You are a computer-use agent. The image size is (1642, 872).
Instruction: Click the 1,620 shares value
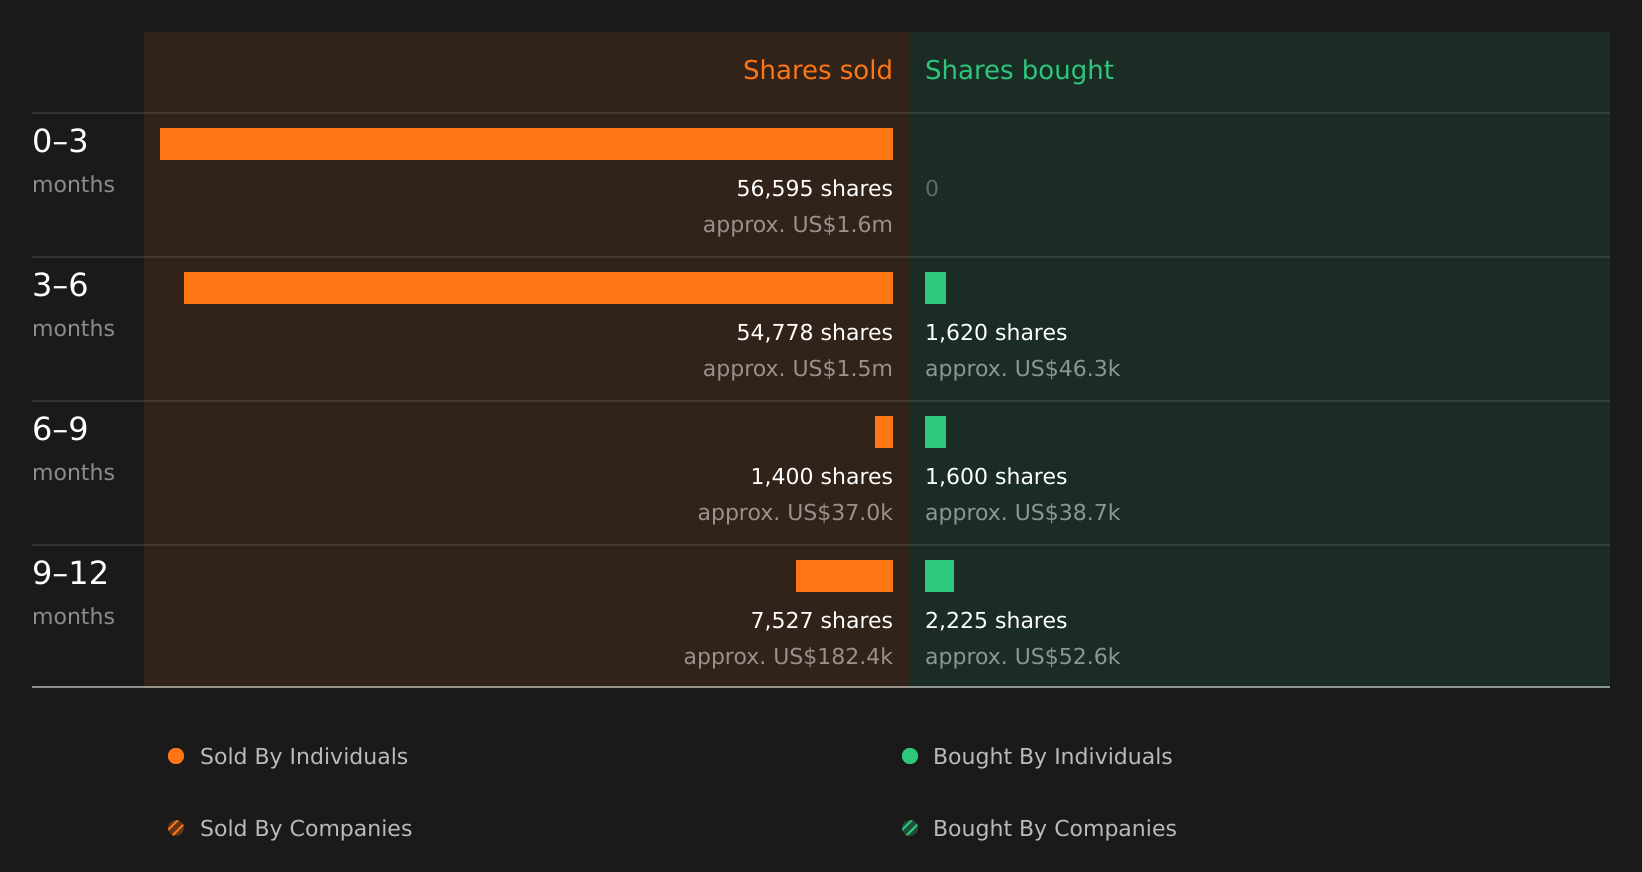click(996, 332)
